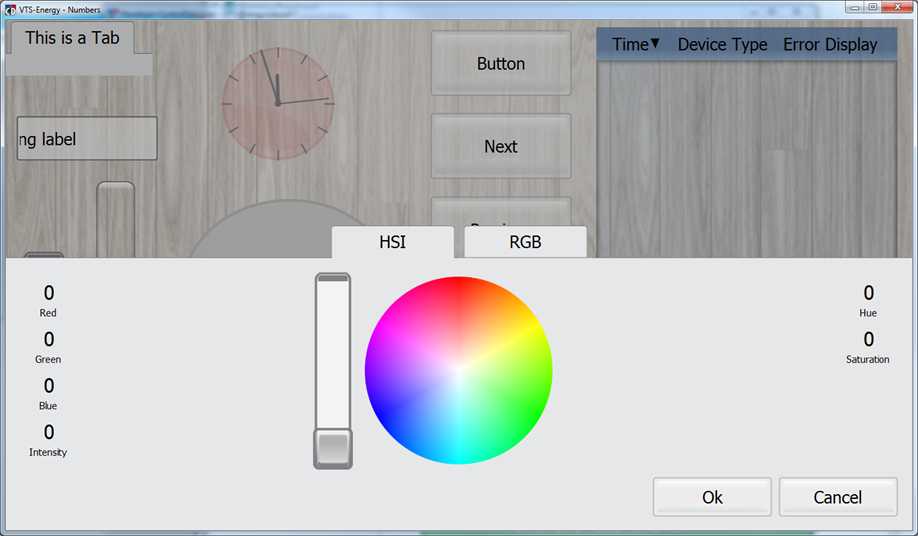The image size is (918, 536).
Task: Select the 'This is a Tab' tab
Action: (72, 38)
